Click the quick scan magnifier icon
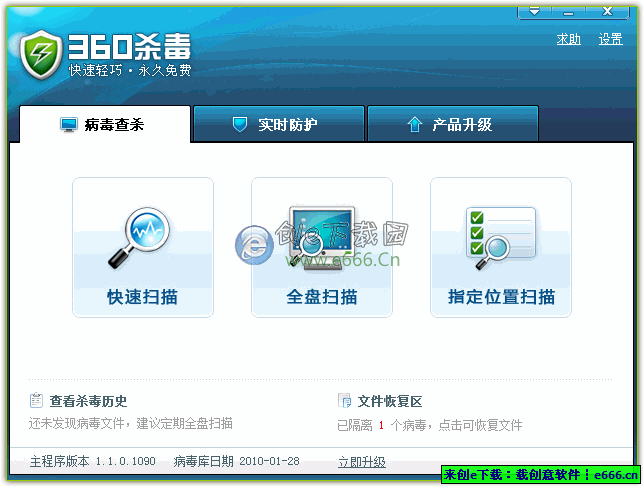The image size is (644, 487). (x=141, y=238)
